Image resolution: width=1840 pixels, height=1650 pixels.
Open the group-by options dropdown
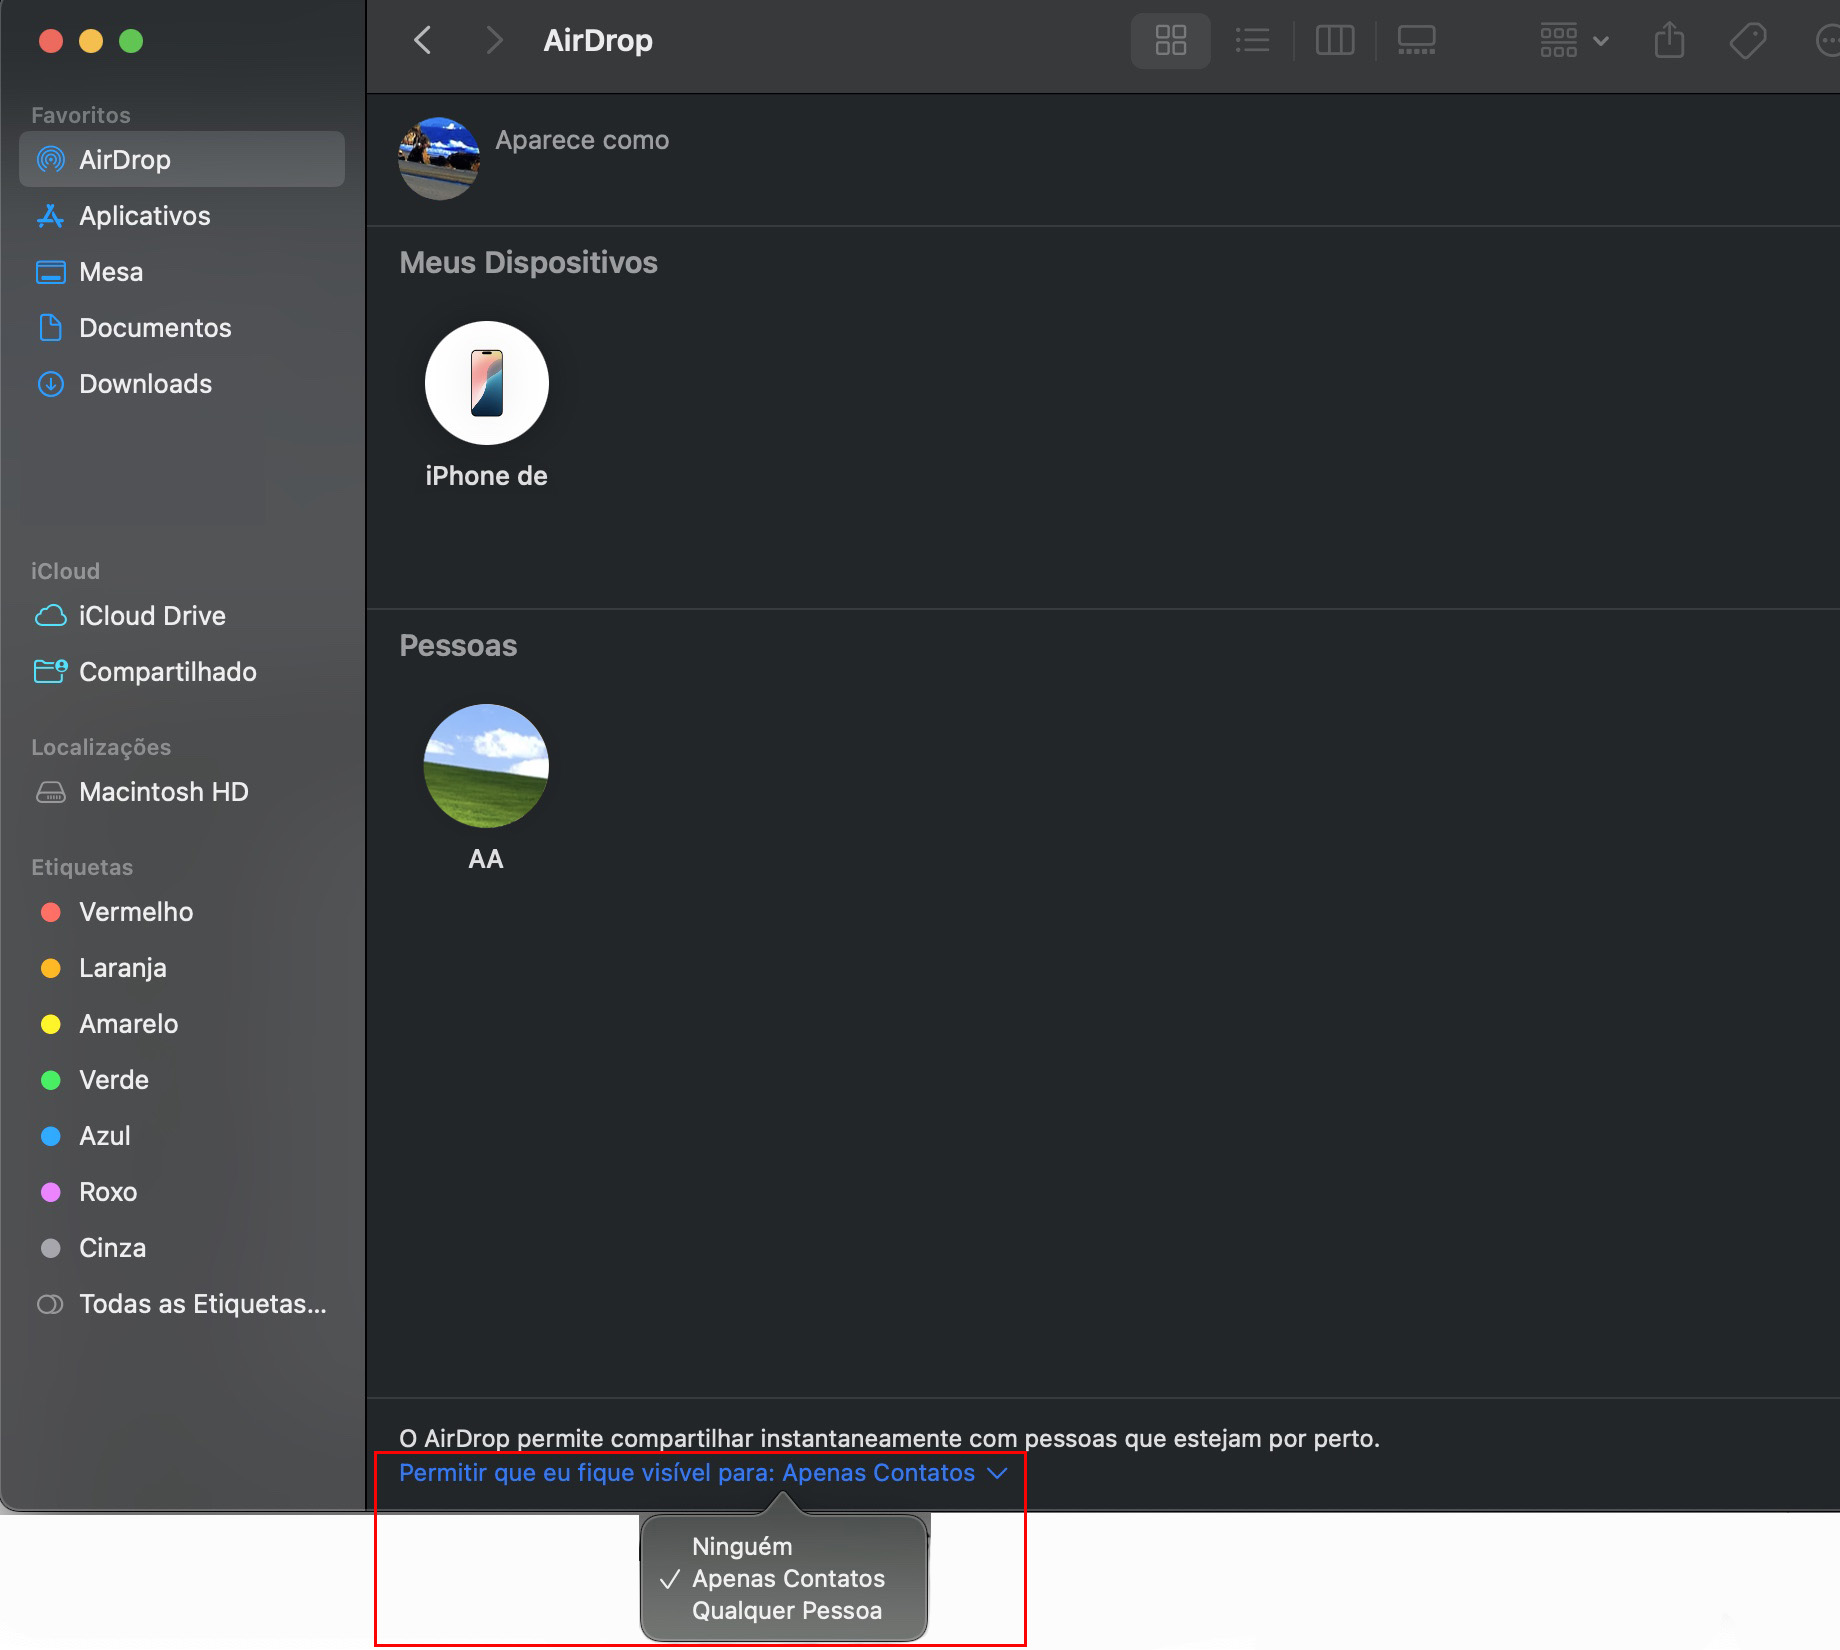click(1574, 41)
